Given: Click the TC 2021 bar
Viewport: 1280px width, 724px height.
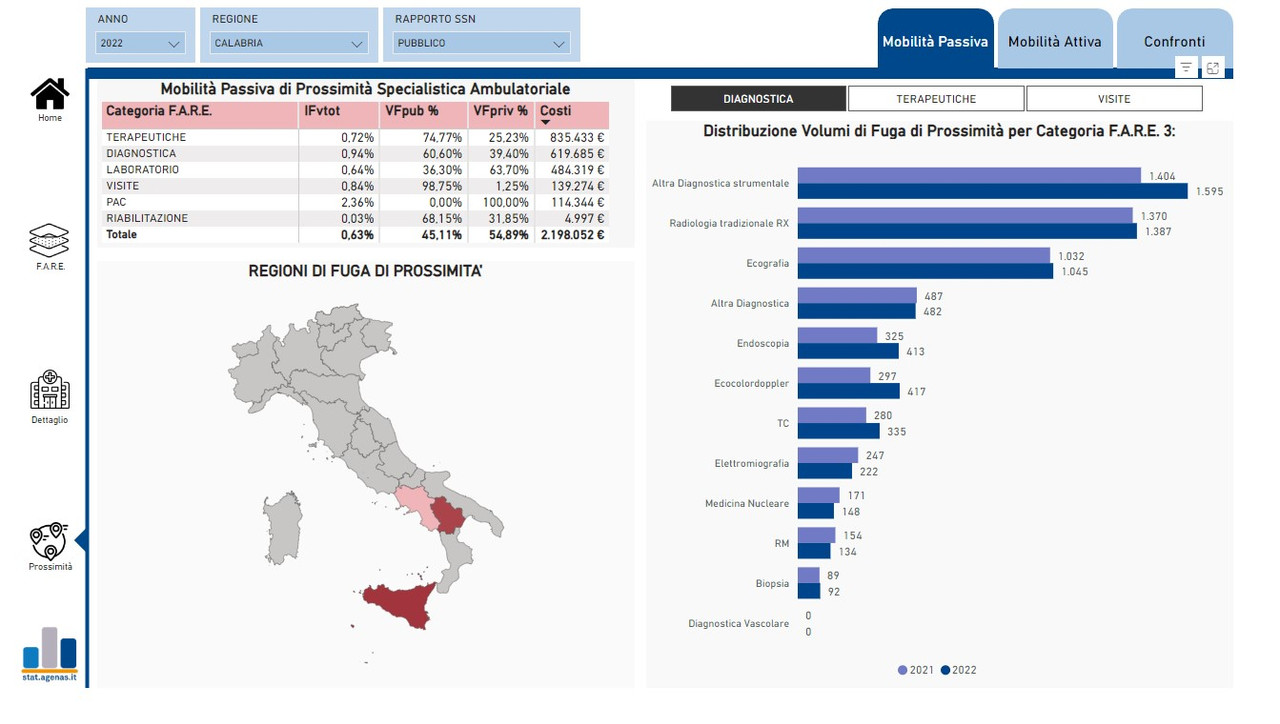Looking at the screenshot, I should coord(832,415).
